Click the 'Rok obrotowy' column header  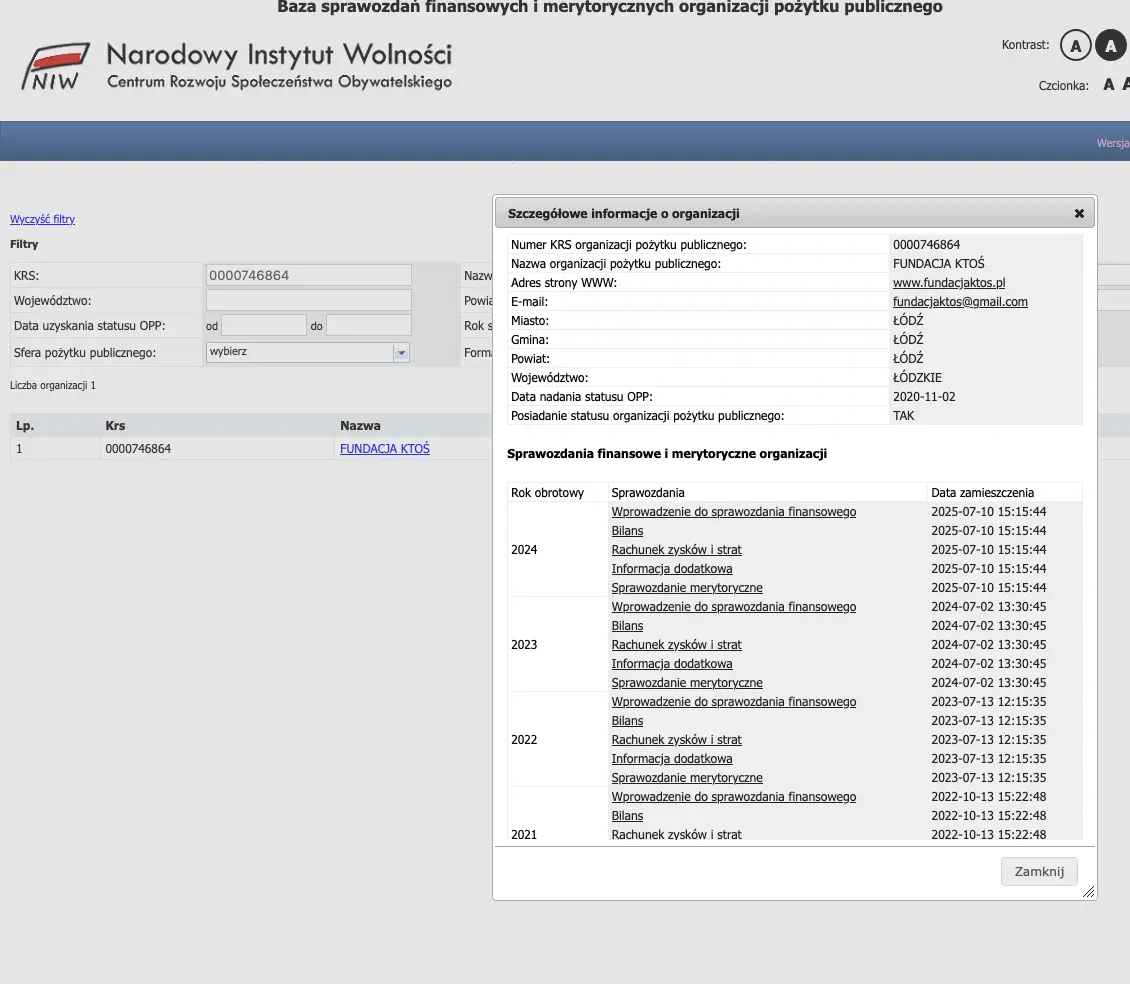point(547,493)
